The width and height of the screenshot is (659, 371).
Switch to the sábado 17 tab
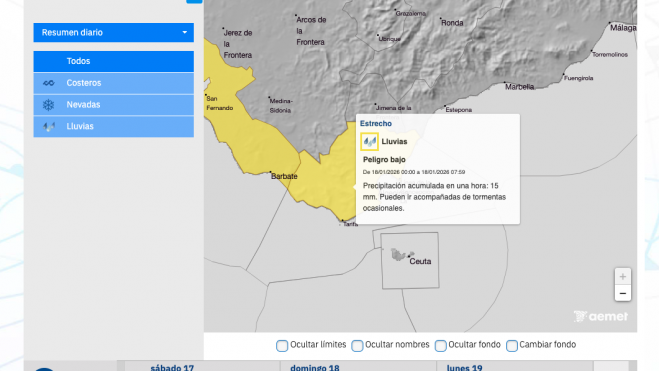(172, 368)
